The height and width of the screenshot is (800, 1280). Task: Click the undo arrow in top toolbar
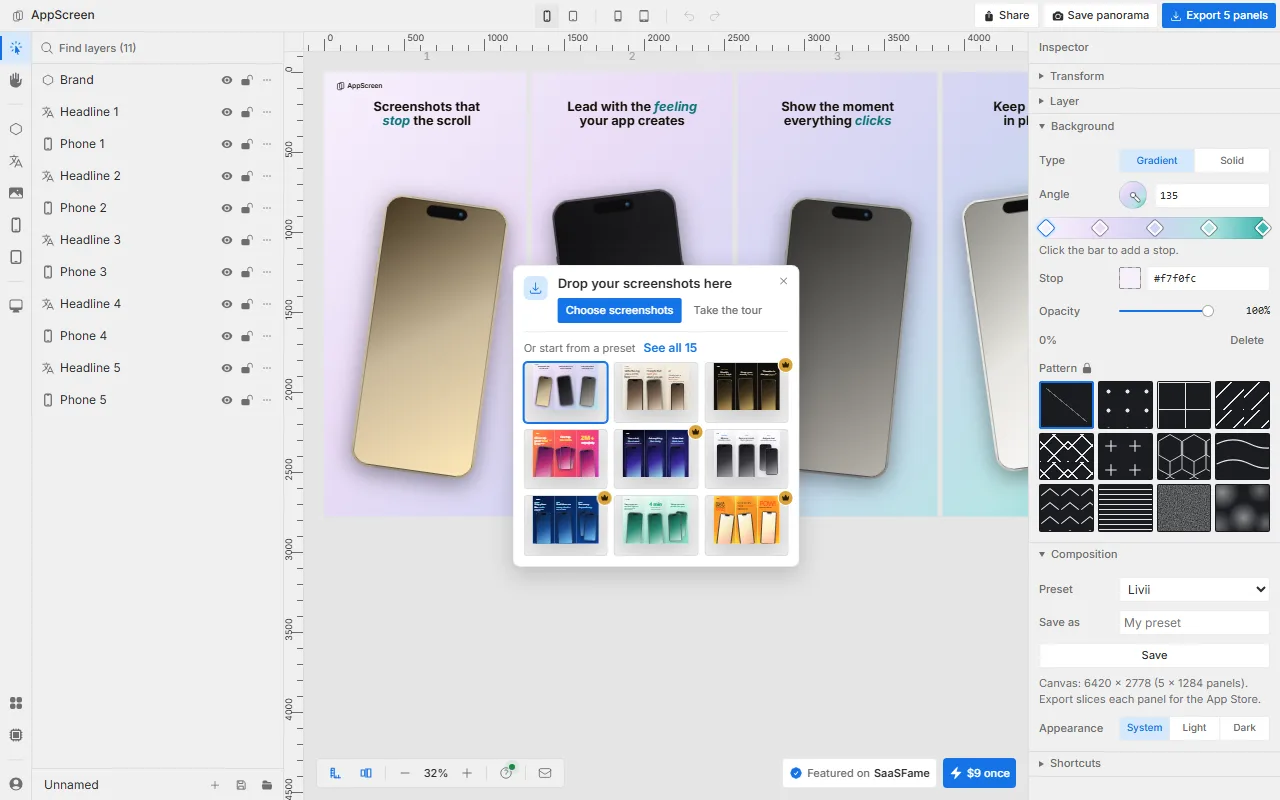(x=688, y=16)
